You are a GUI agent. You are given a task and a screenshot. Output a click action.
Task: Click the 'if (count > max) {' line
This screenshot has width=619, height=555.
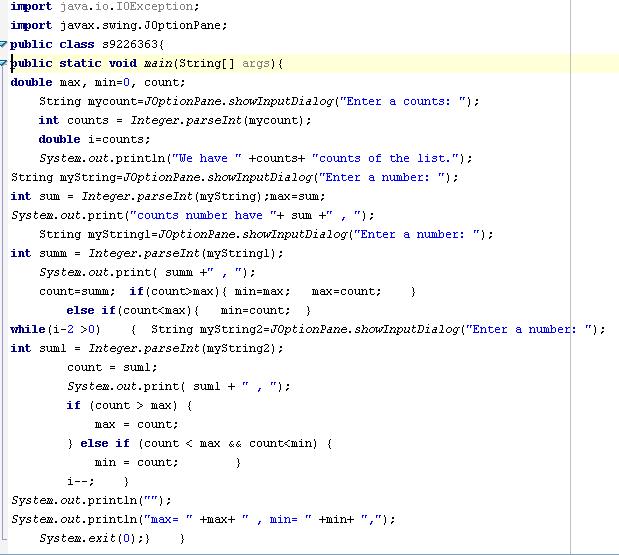pyautogui.click(x=129, y=405)
